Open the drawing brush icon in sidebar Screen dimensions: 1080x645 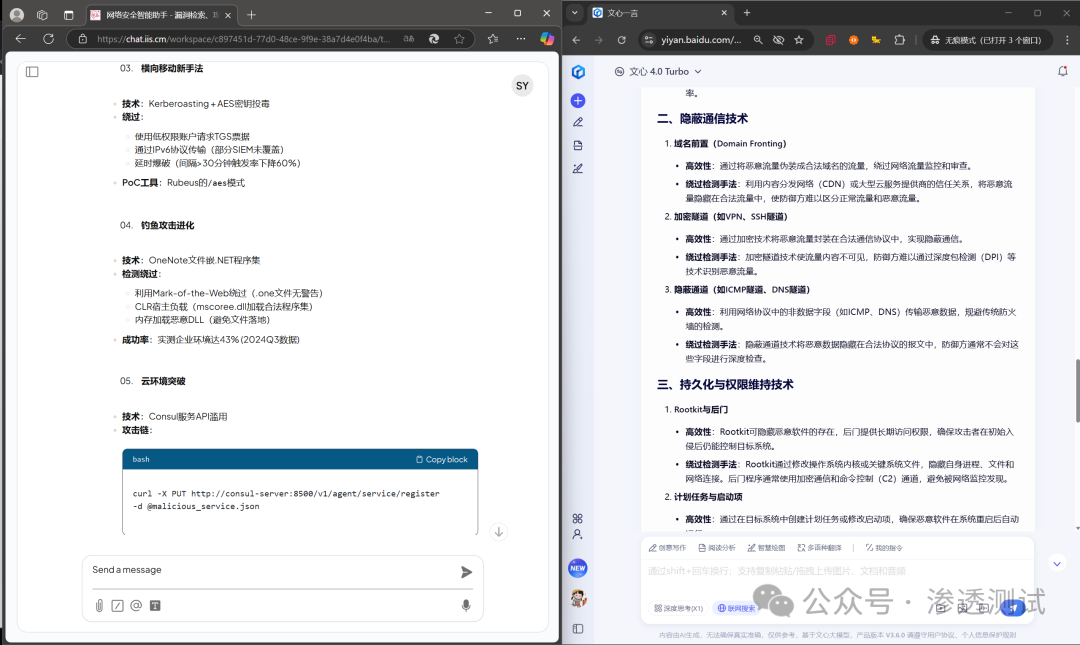tap(578, 168)
